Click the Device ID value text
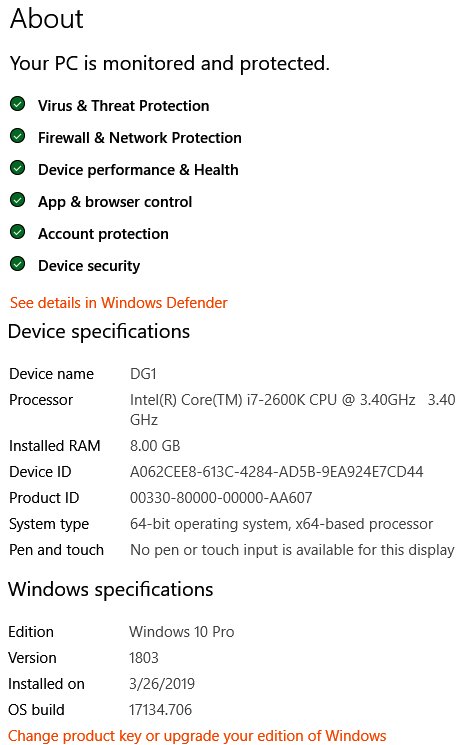This screenshot has height=745, width=458. [277, 472]
